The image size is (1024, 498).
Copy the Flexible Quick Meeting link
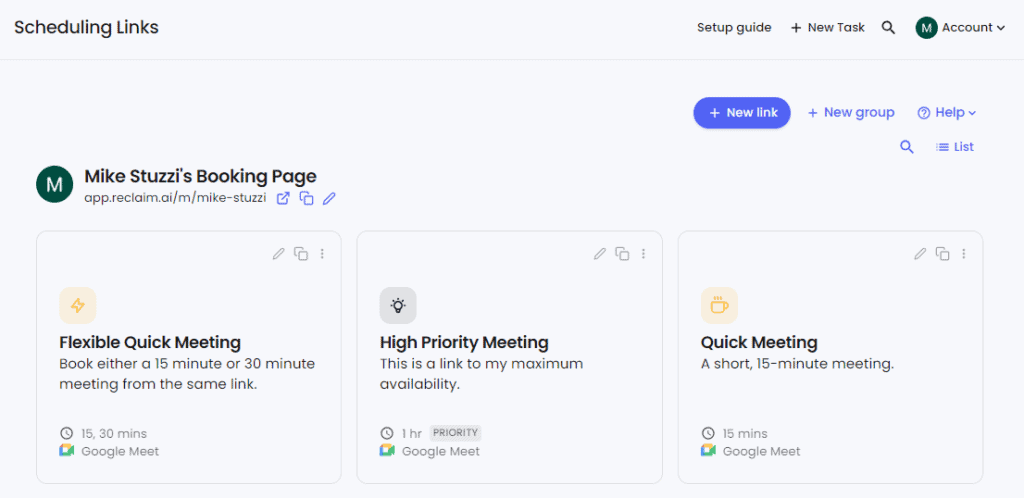pos(301,254)
